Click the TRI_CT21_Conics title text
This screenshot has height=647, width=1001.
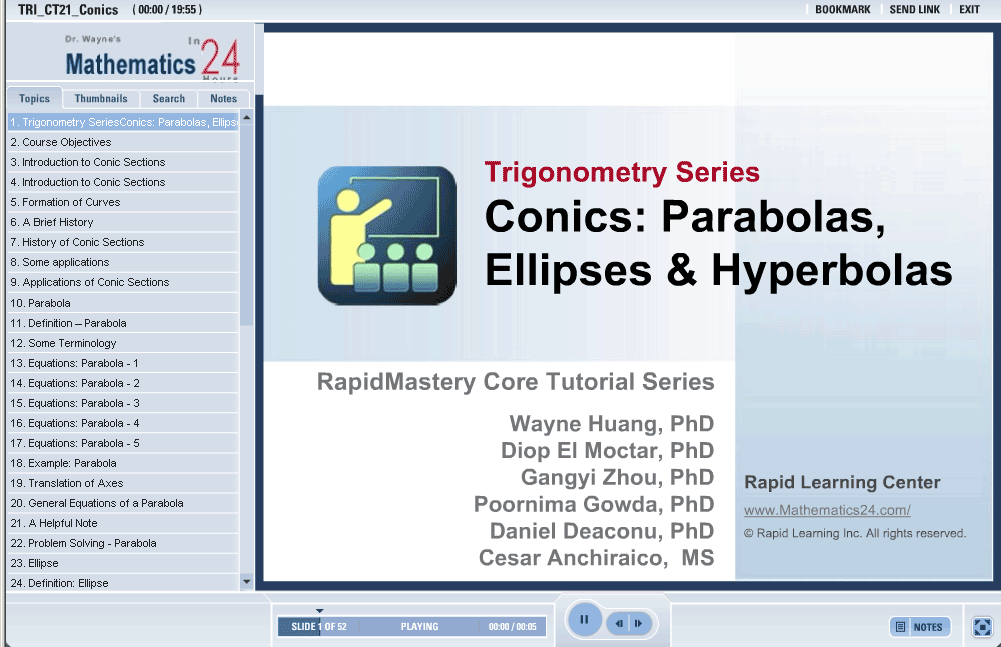pos(68,10)
